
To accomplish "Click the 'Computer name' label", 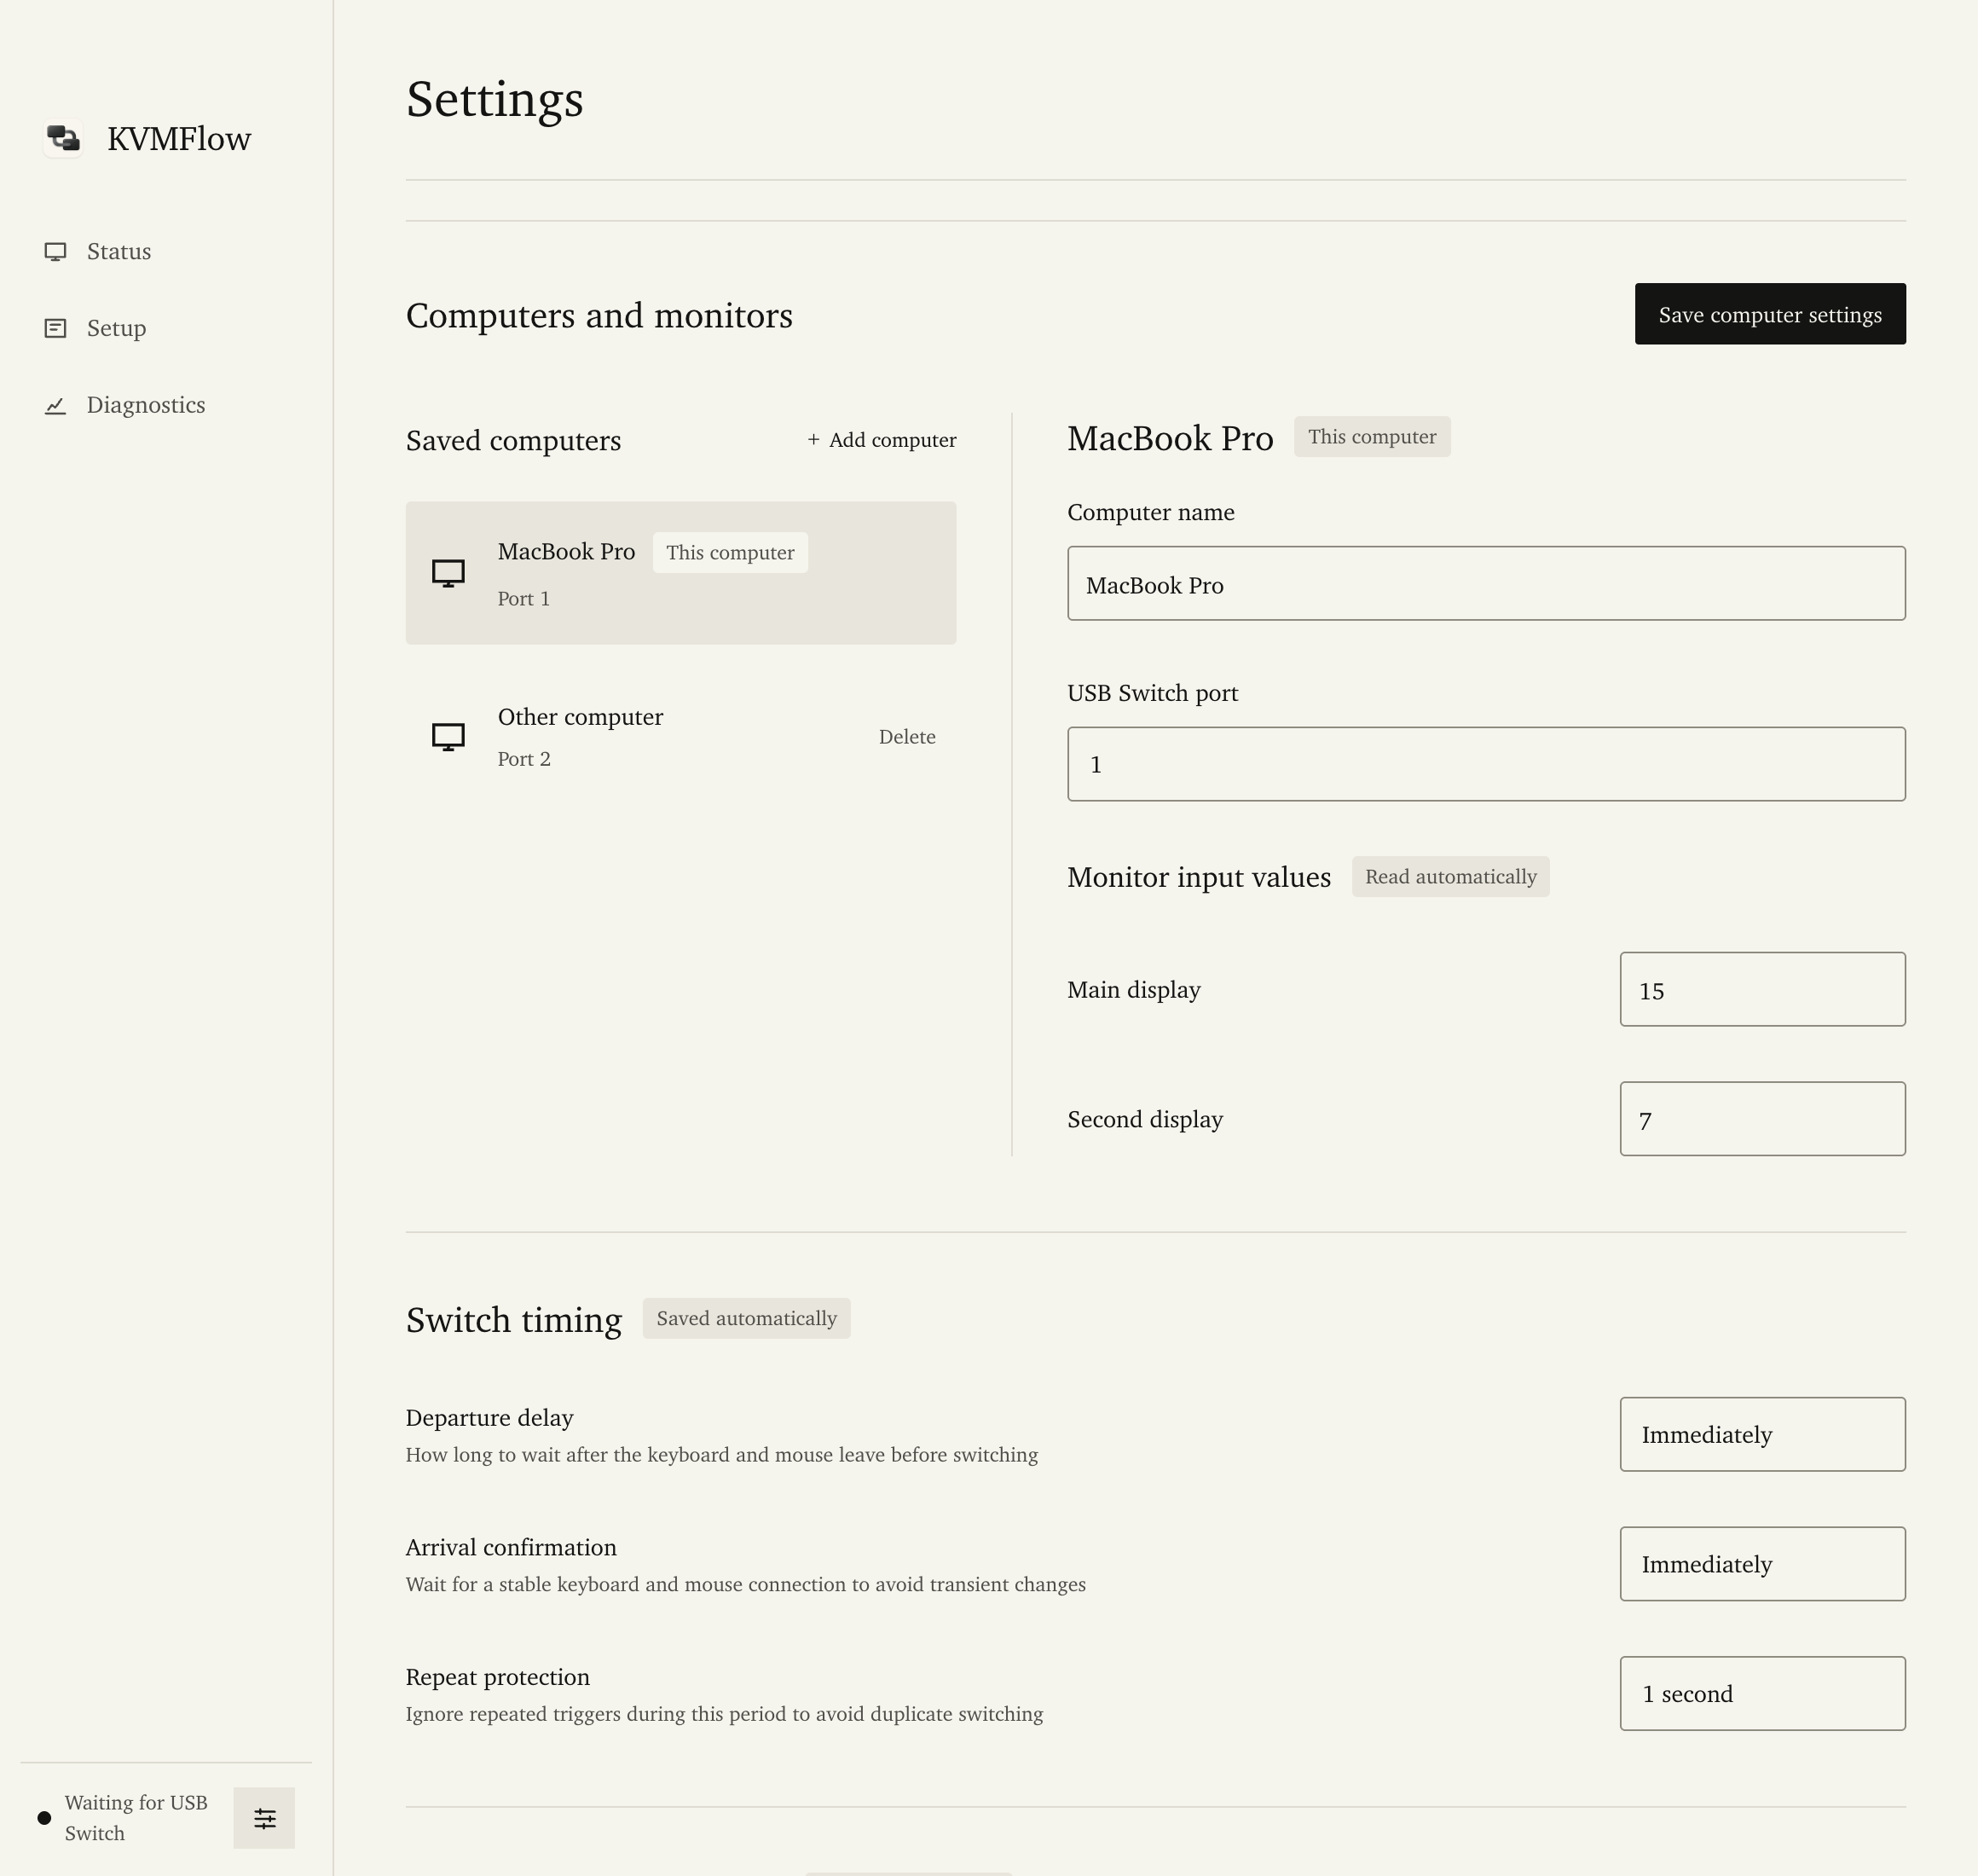I will point(1151,512).
